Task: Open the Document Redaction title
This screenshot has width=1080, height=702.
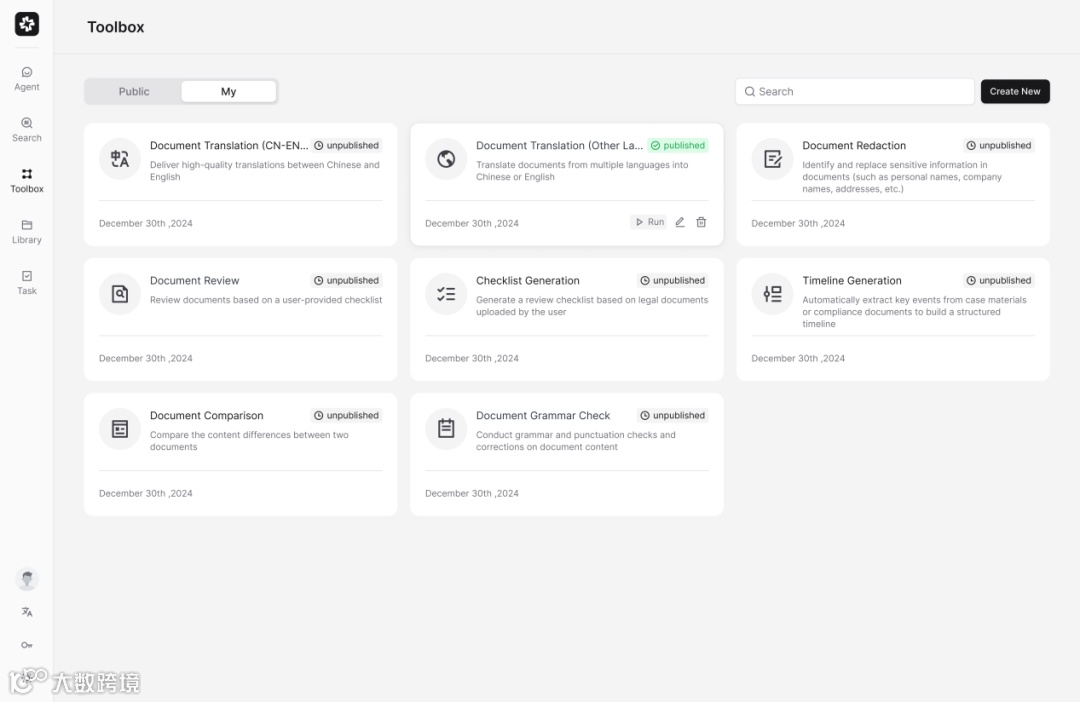Action: click(x=854, y=145)
